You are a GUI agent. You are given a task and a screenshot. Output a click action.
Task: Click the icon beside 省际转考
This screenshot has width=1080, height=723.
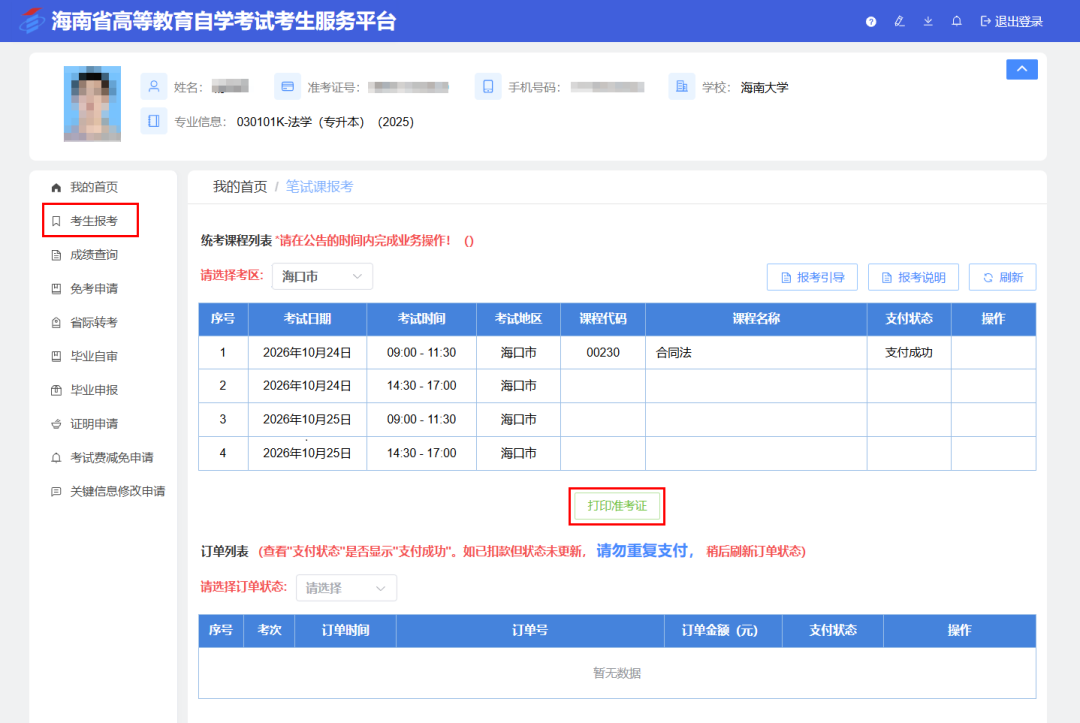(56, 322)
